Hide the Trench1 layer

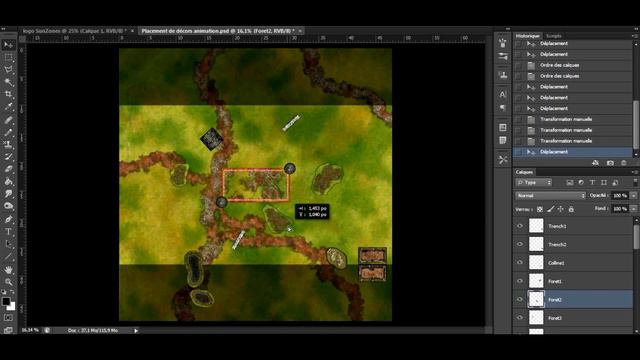(520, 226)
